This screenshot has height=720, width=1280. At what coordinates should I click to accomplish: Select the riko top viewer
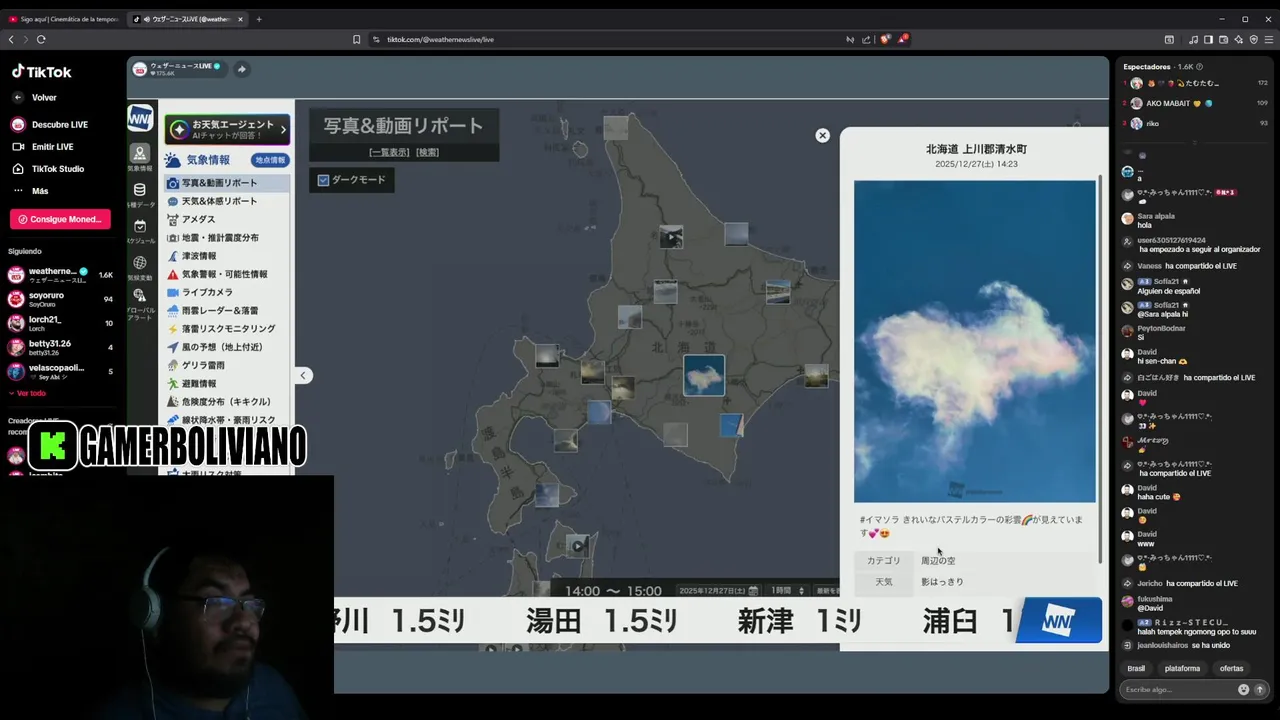click(x=1195, y=123)
